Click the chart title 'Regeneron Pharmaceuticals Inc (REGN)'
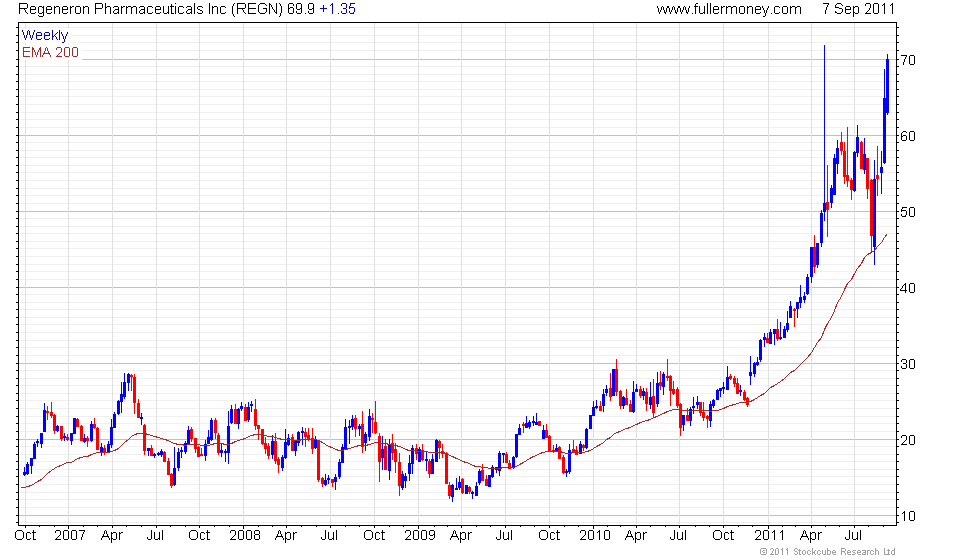Image resolution: width=980 pixels, height=560 pixels. click(151, 9)
